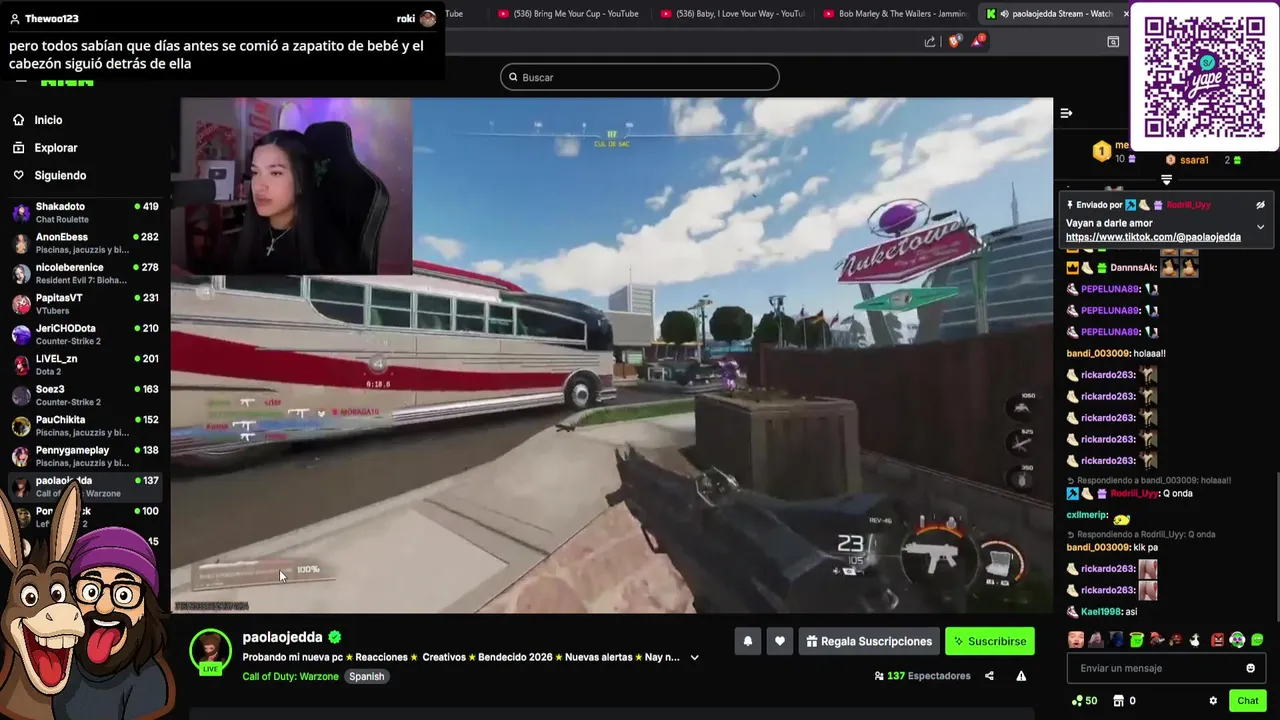Click the webcam overlay of the streamer

(296, 186)
